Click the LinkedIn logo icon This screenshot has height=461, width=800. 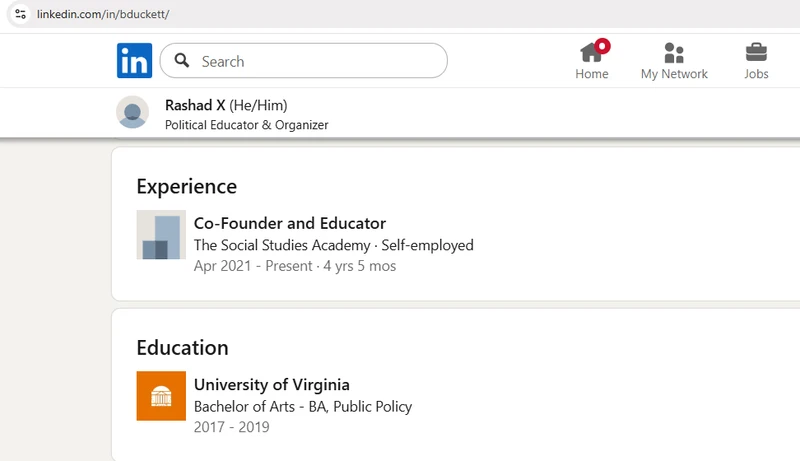click(x=134, y=61)
